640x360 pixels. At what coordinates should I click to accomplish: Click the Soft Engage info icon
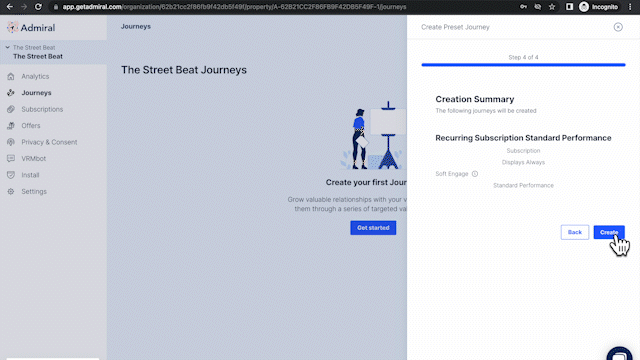[x=475, y=174]
